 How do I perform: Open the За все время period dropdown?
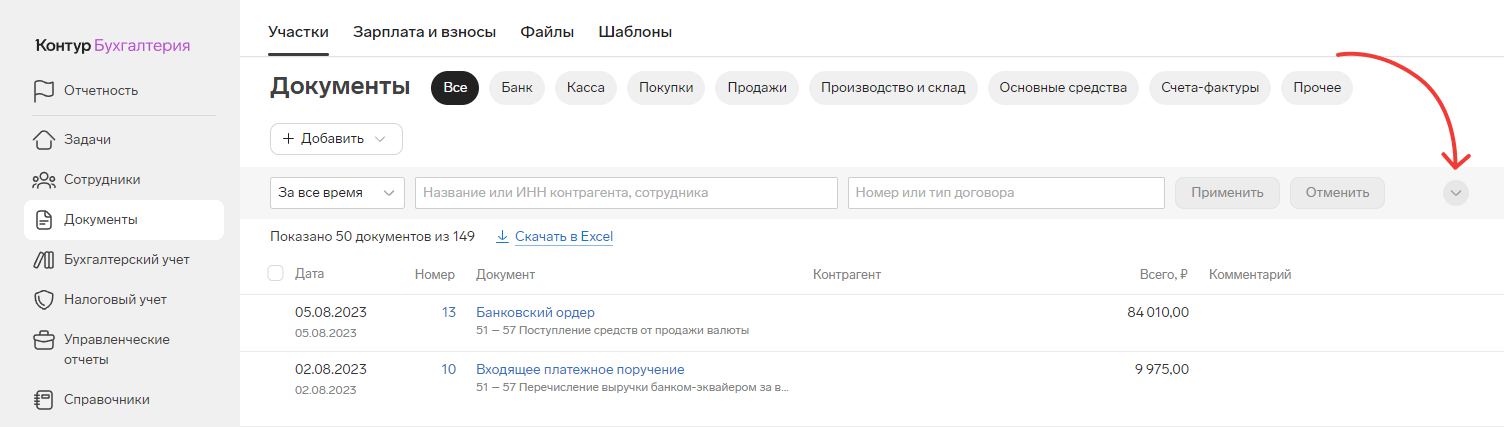click(x=337, y=193)
